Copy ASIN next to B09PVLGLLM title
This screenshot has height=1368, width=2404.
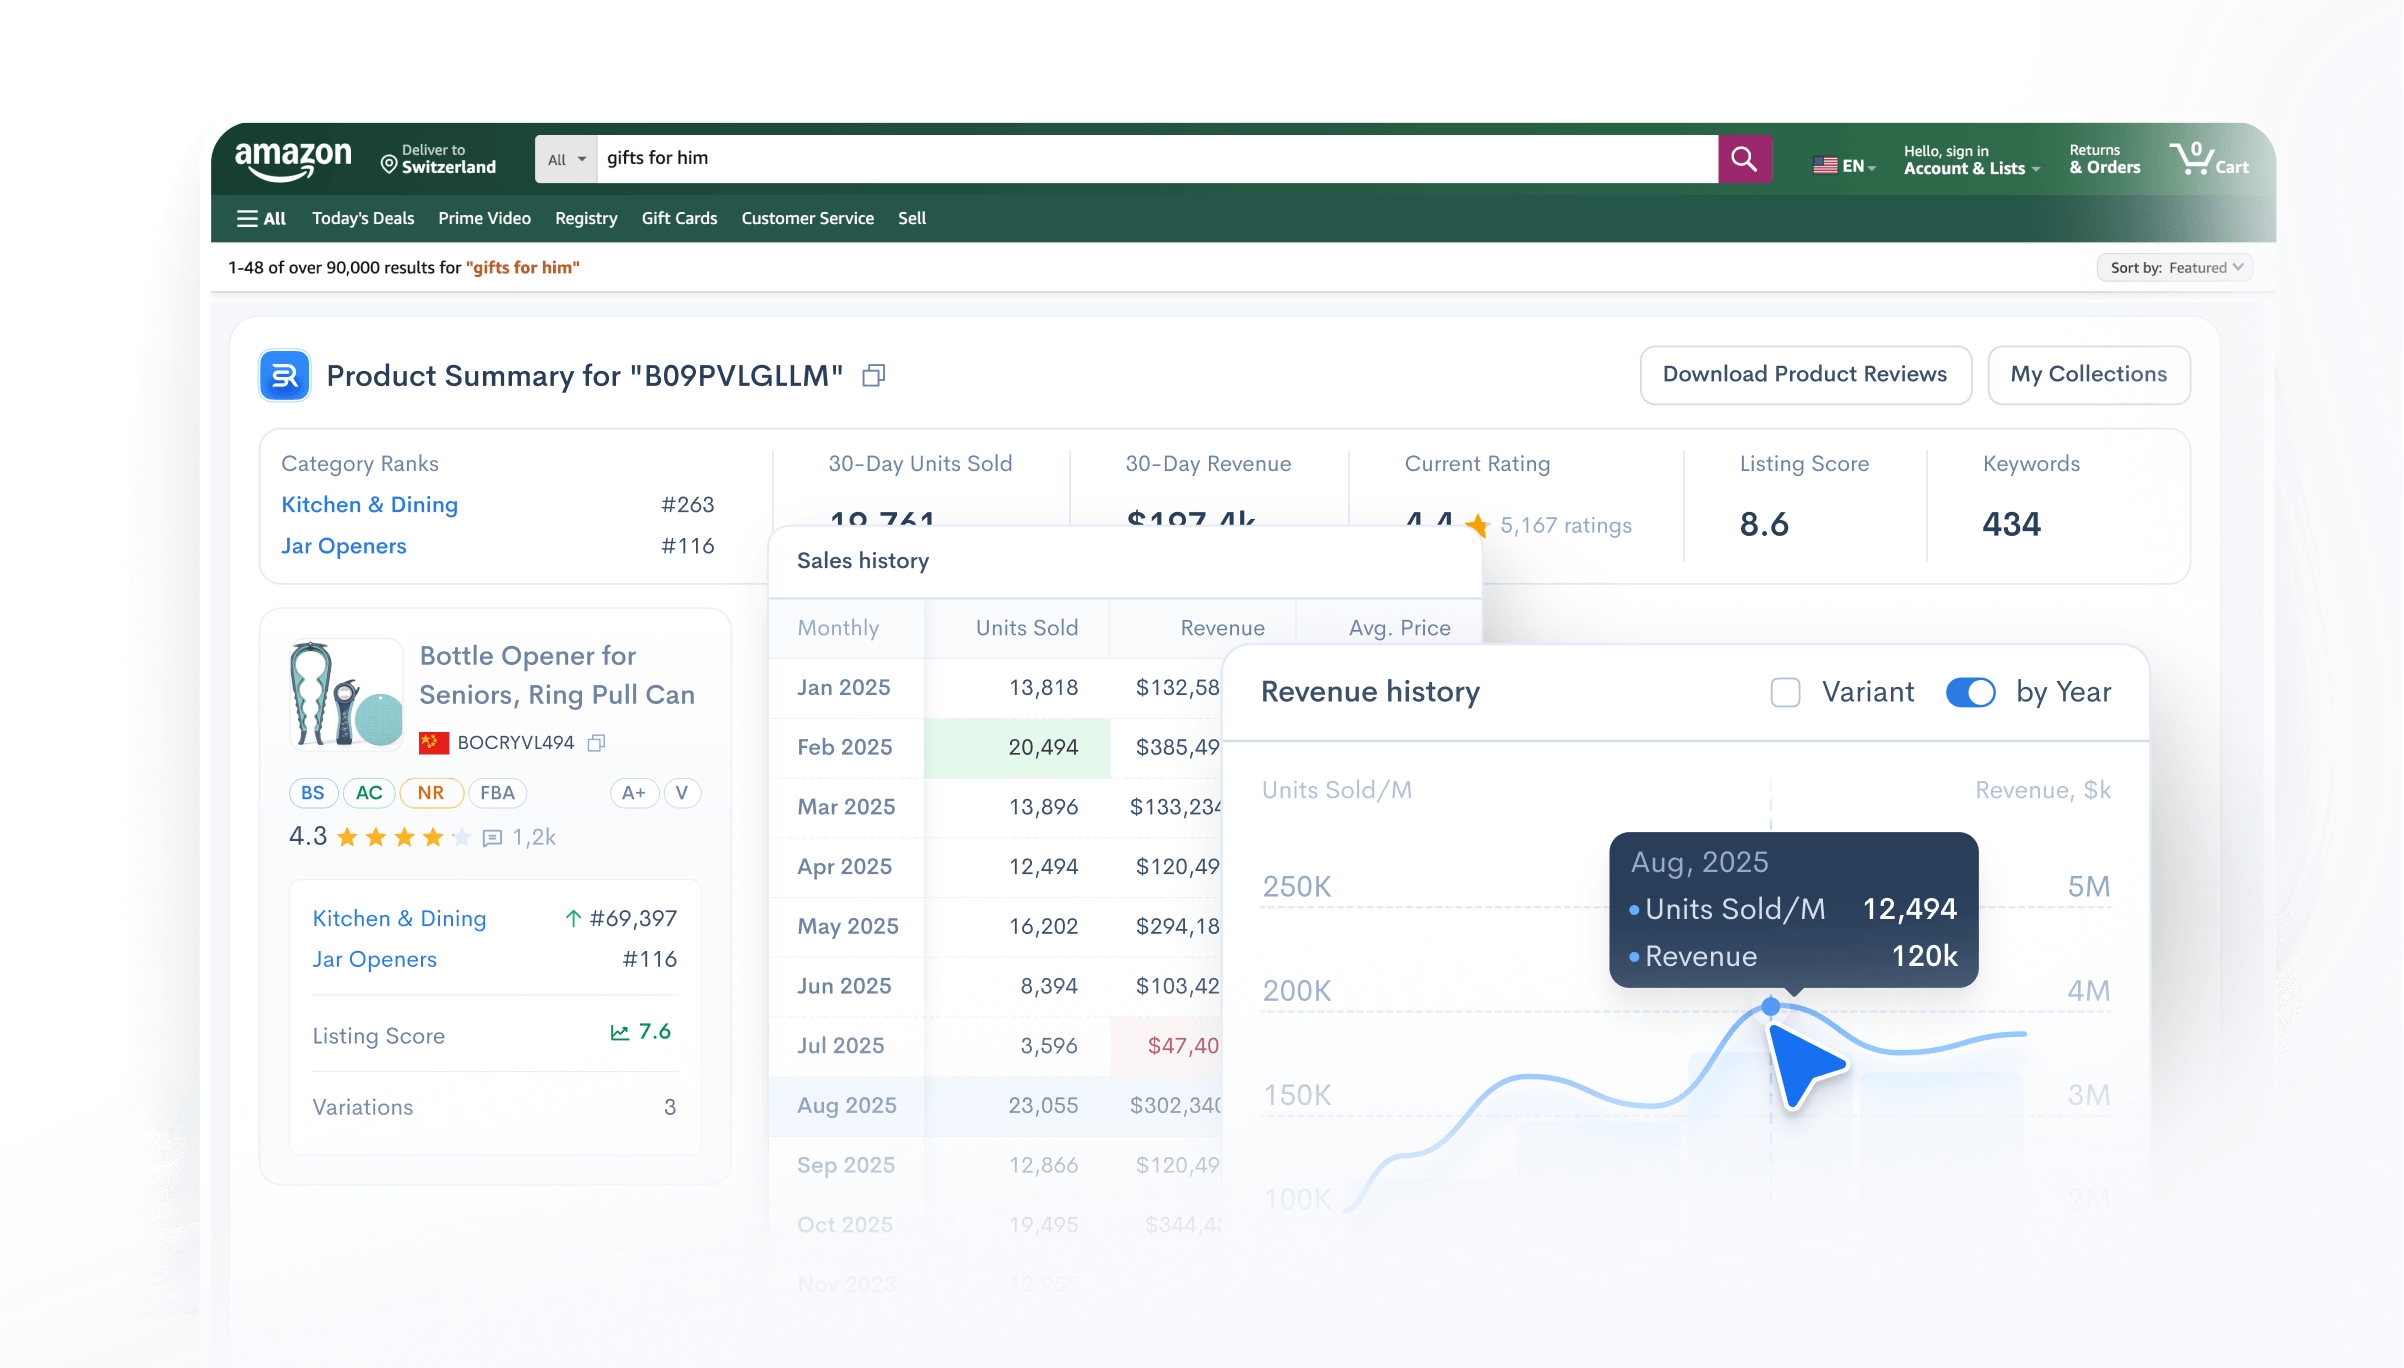click(874, 376)
